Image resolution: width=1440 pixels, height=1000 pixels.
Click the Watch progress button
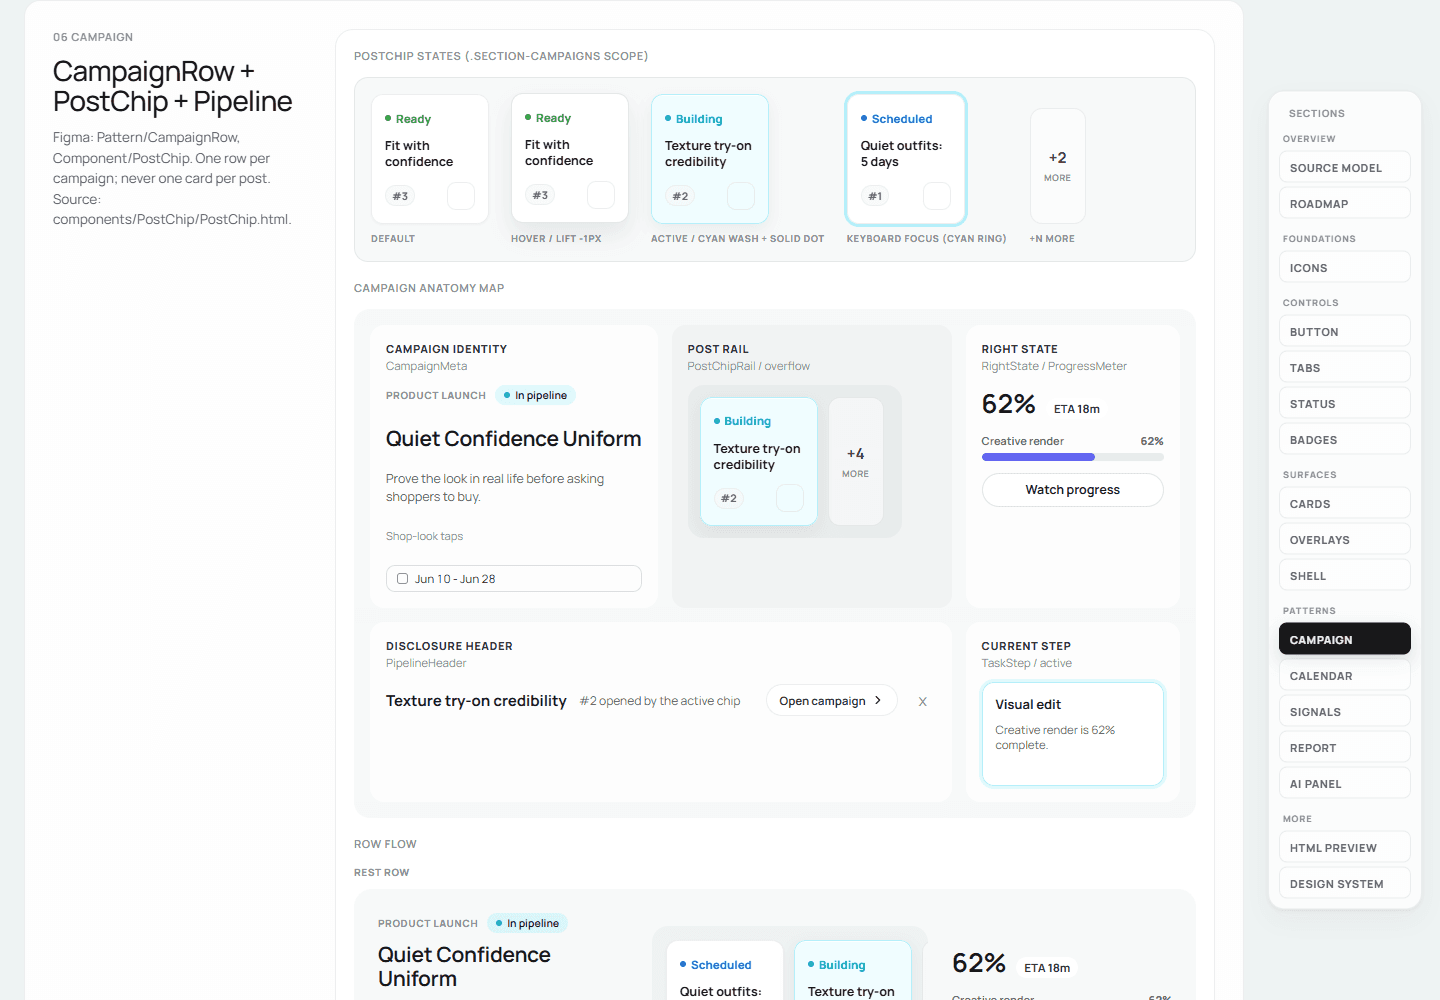(1072, 490)
